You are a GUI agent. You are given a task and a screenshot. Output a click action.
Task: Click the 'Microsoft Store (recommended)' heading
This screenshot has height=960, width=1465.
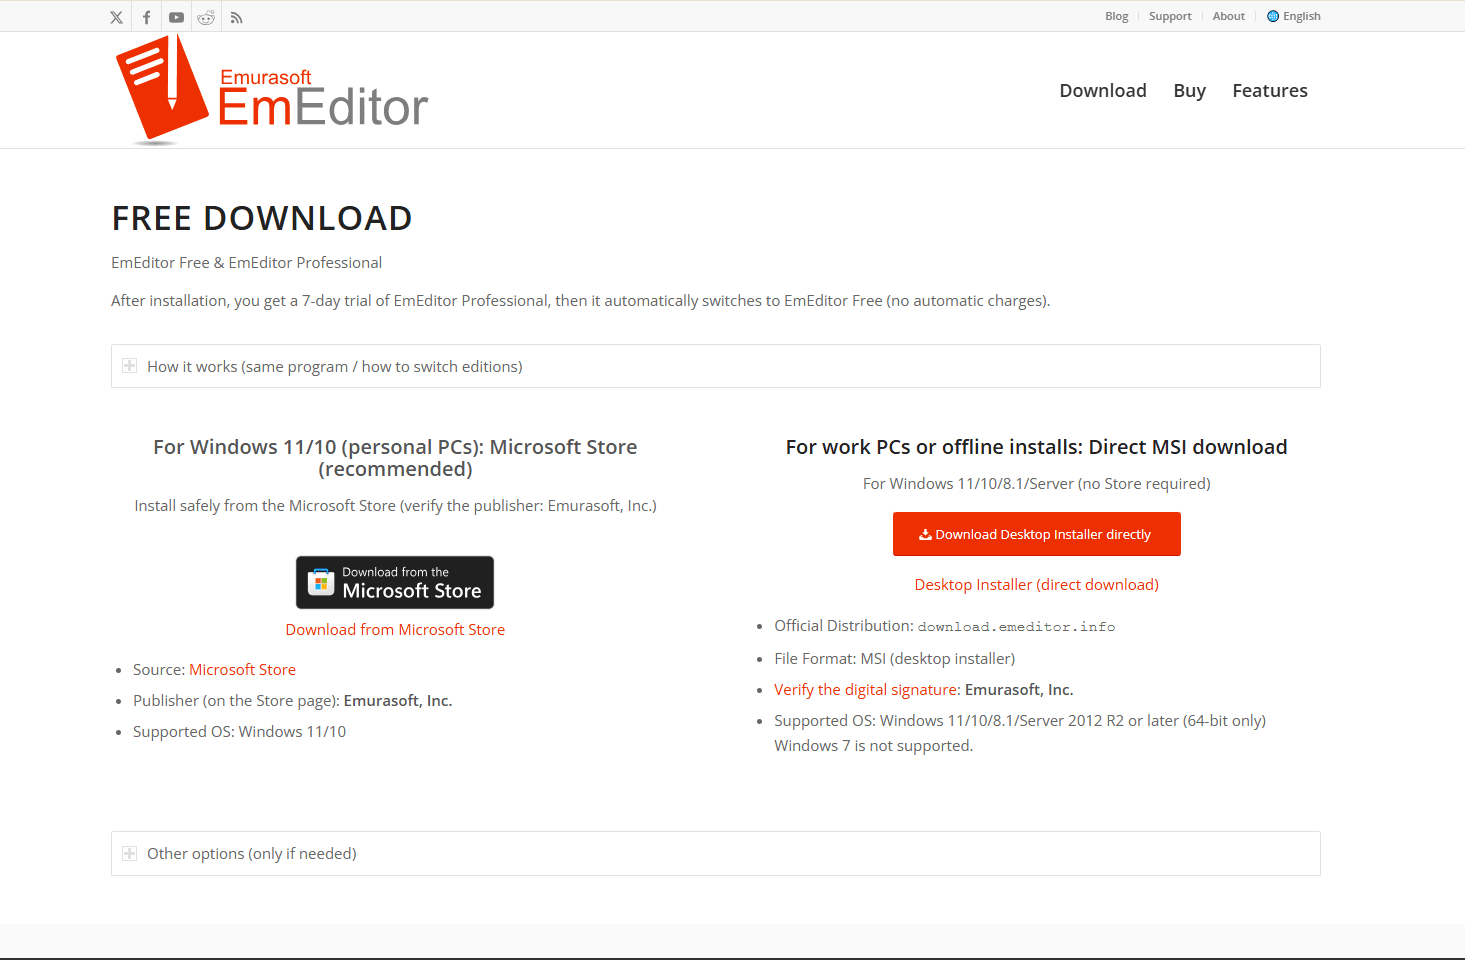tap(395, 458)
